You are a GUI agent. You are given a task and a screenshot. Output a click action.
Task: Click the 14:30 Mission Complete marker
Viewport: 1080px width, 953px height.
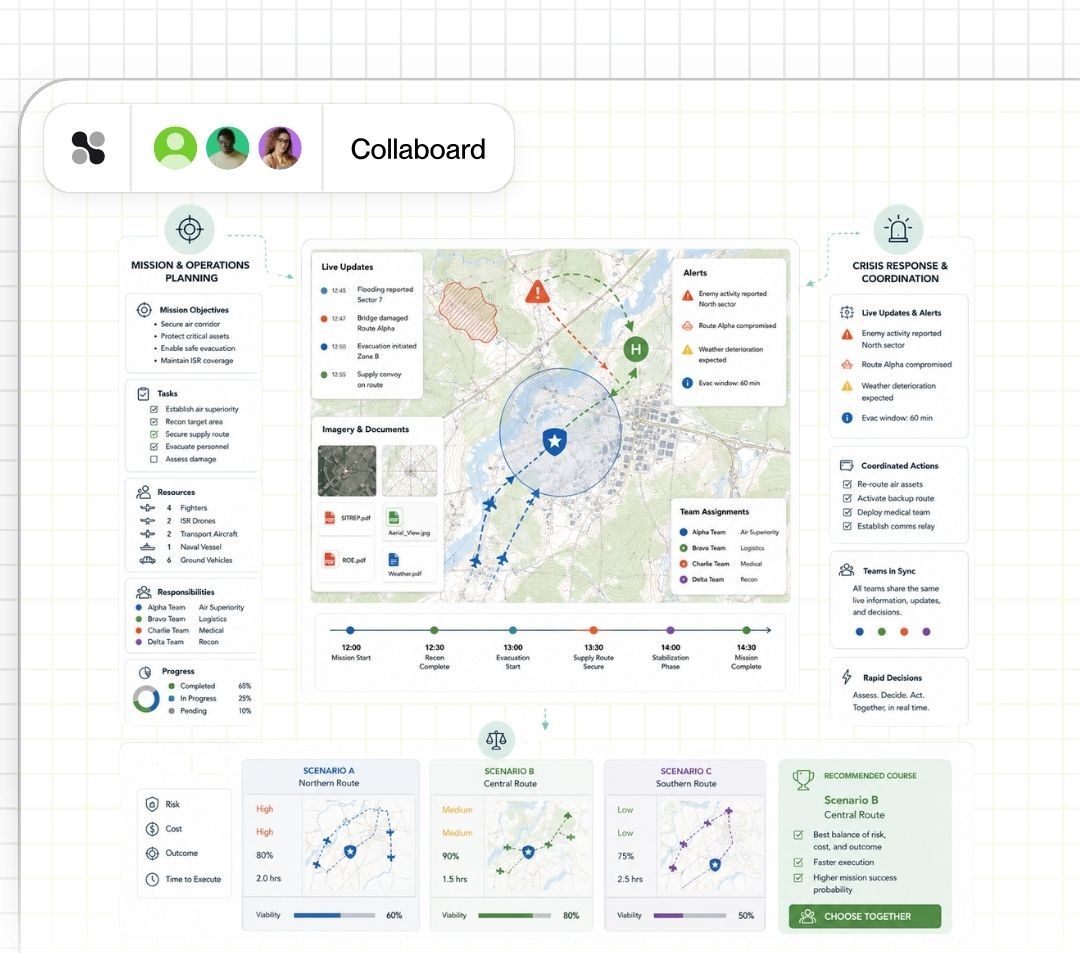[746, 630]
